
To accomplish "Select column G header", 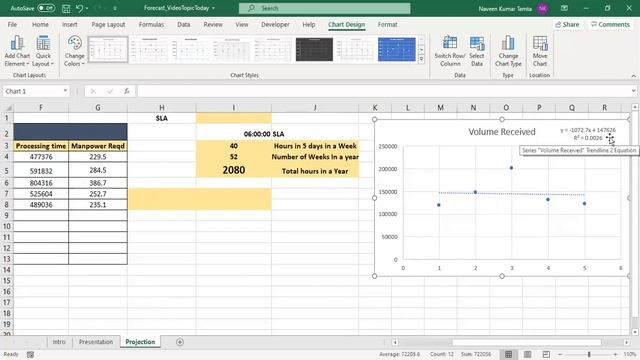I will pyautogui.click(x=98, y=108).
